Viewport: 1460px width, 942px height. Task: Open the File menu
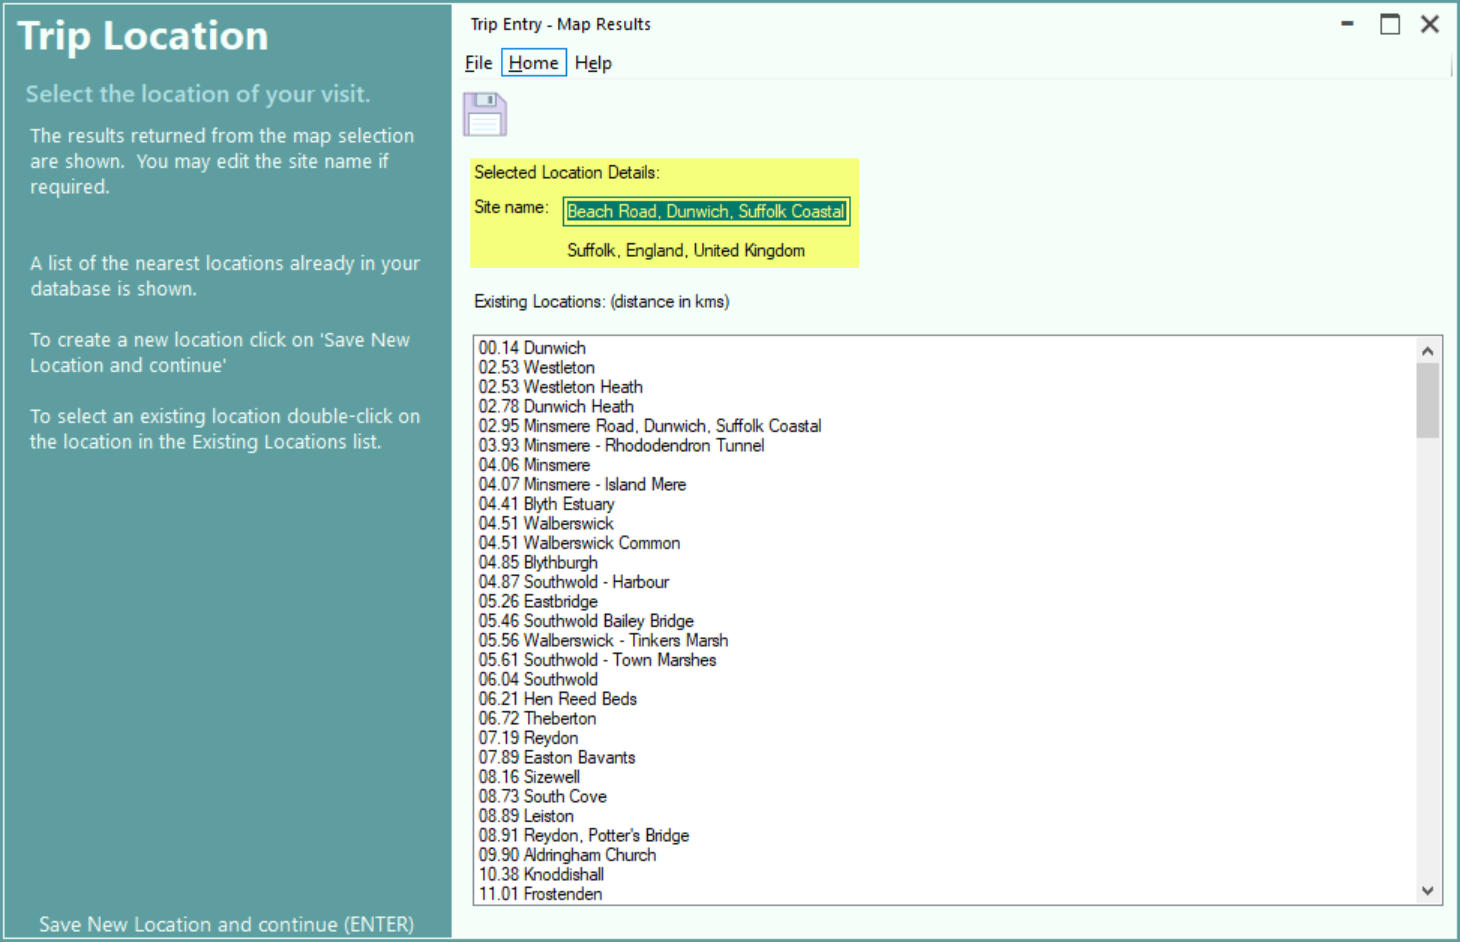(x=479, y=63)
